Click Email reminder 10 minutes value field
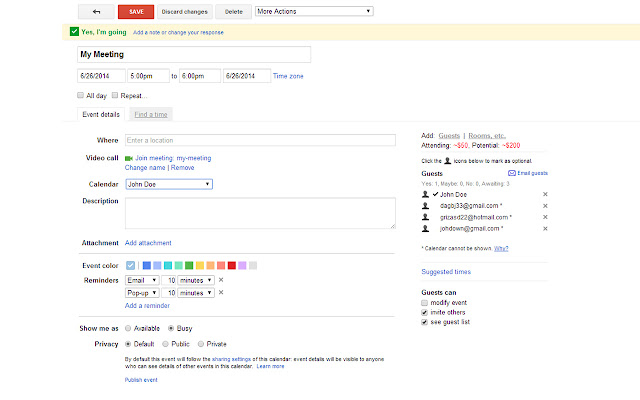Viewport: 640px width, 400px height. [x=169, y=280]
